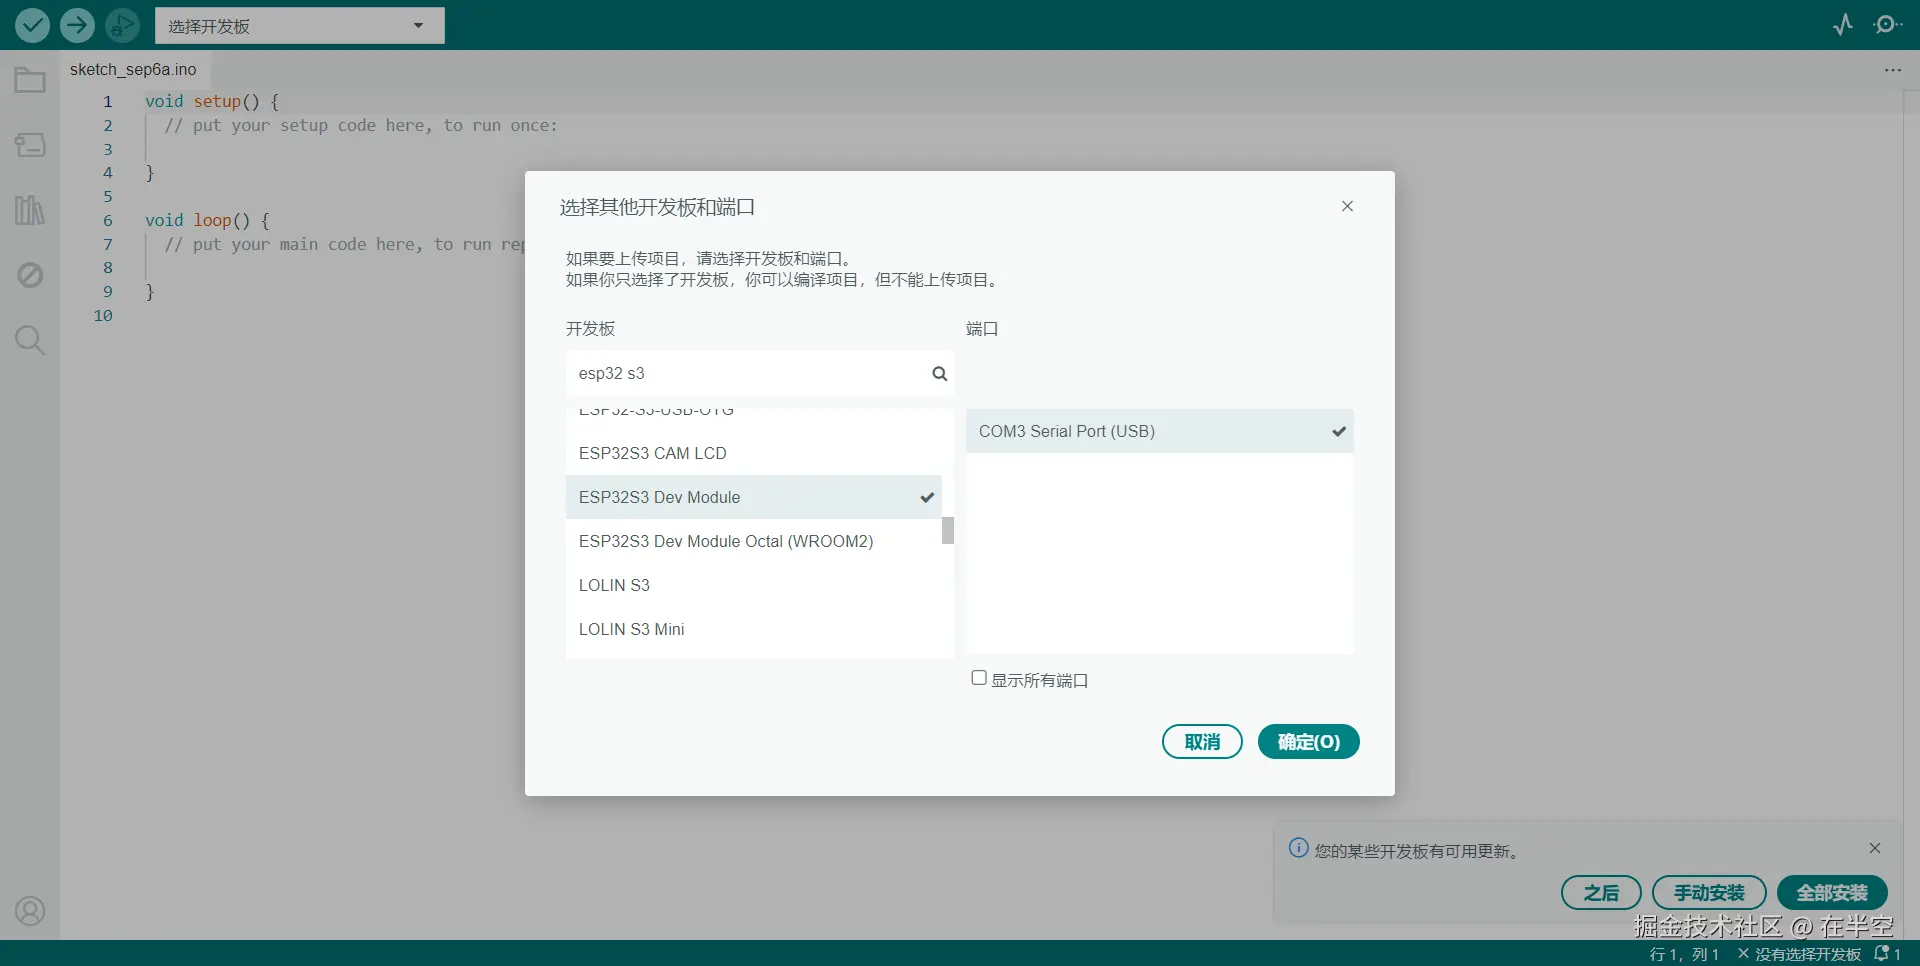The width and height of the screenshot is (1920, 966).
Task: Open the Debug panel sidebar icon
Action: click(x=30, y=275)
